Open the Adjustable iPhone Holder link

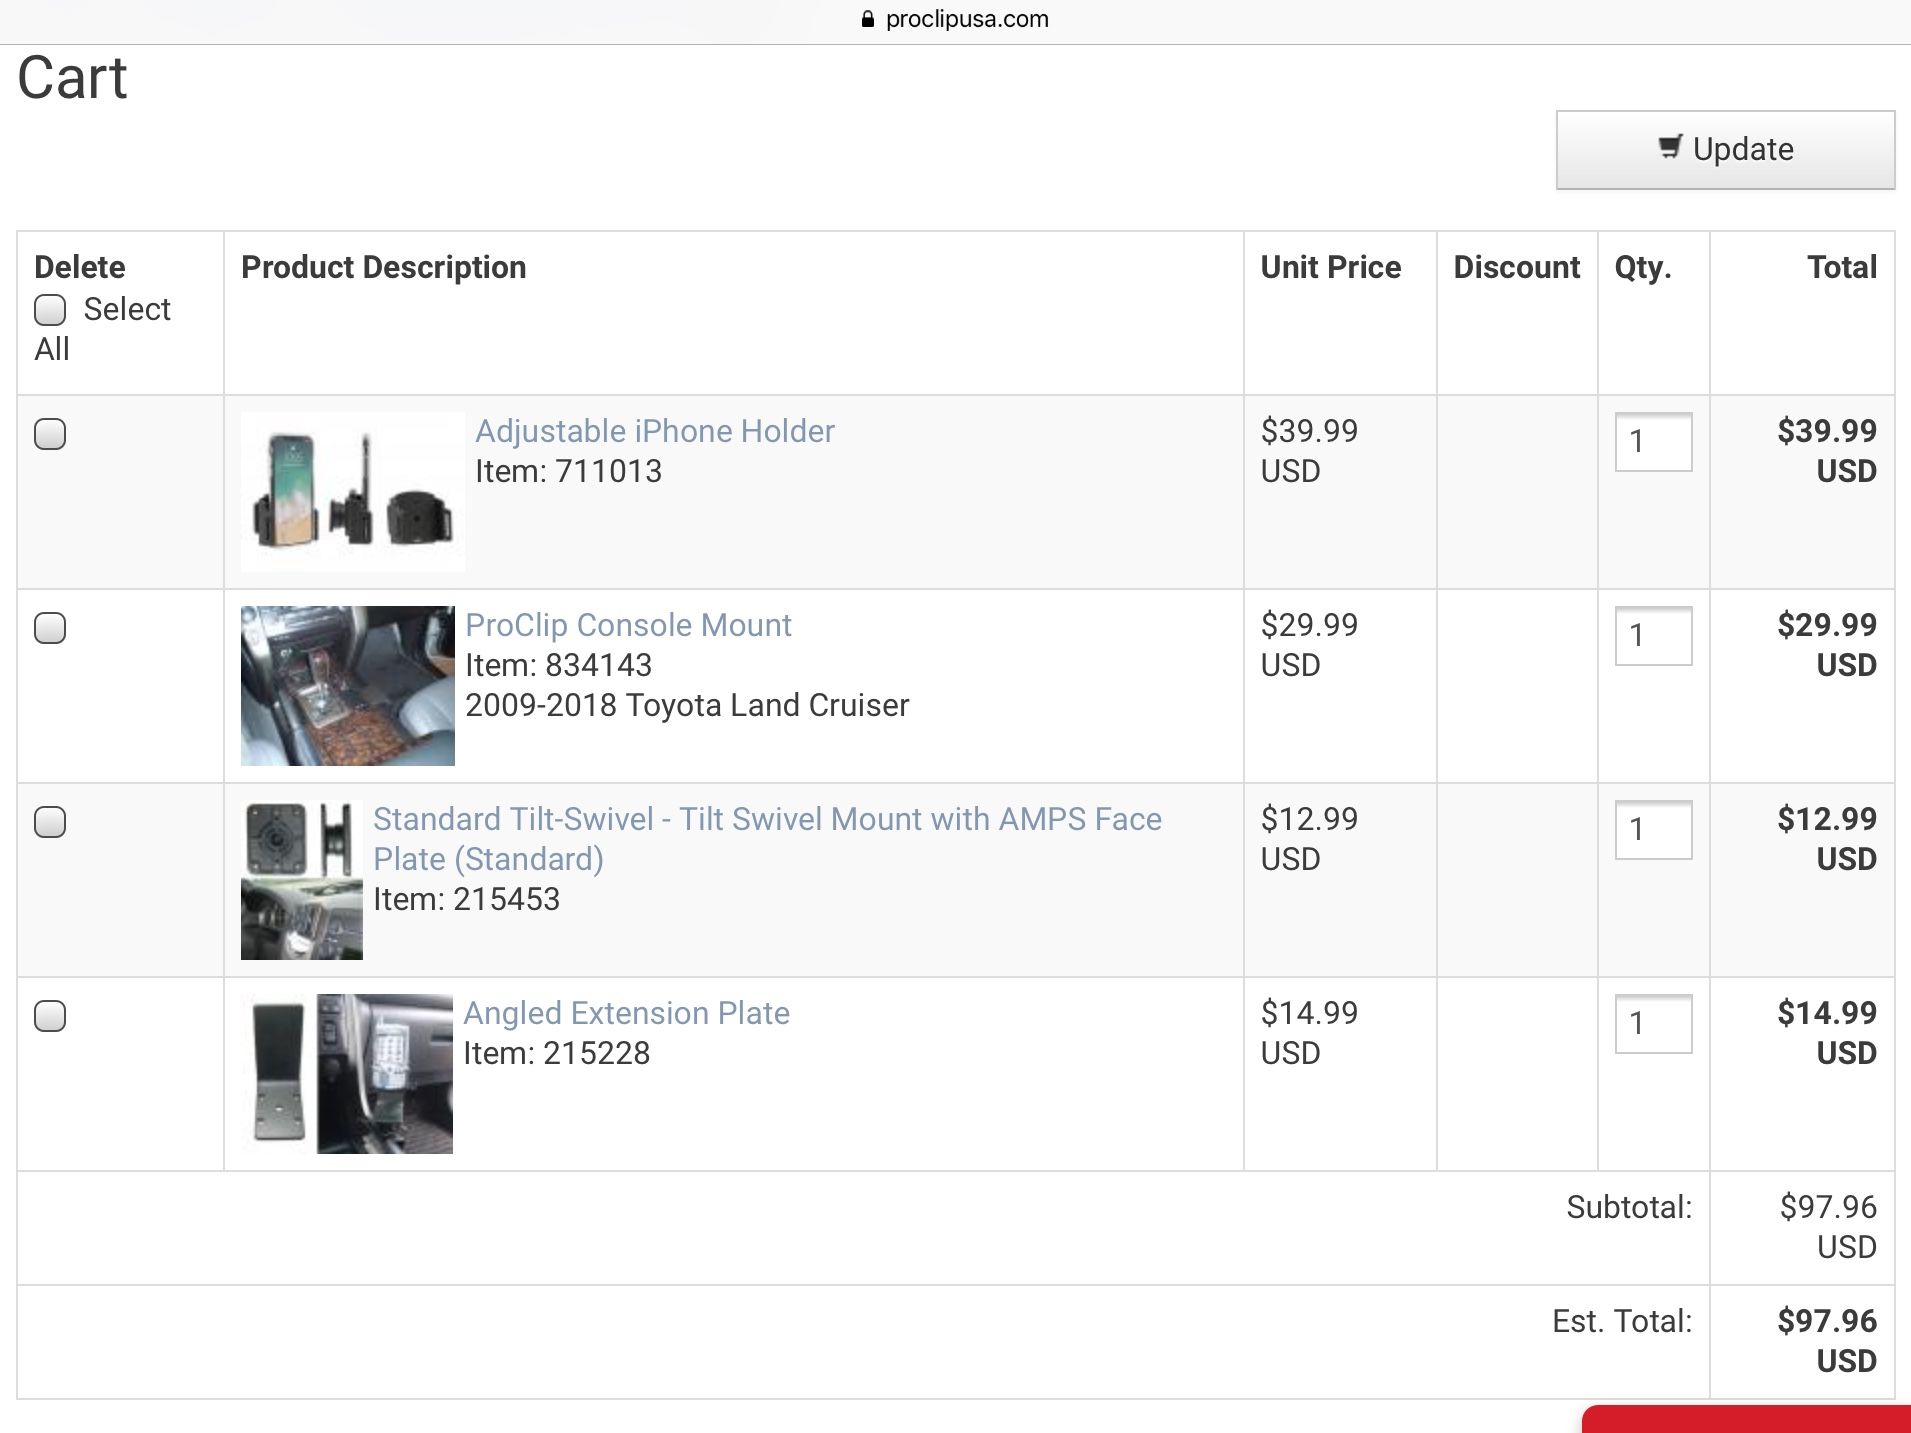(x=654, y=431)
